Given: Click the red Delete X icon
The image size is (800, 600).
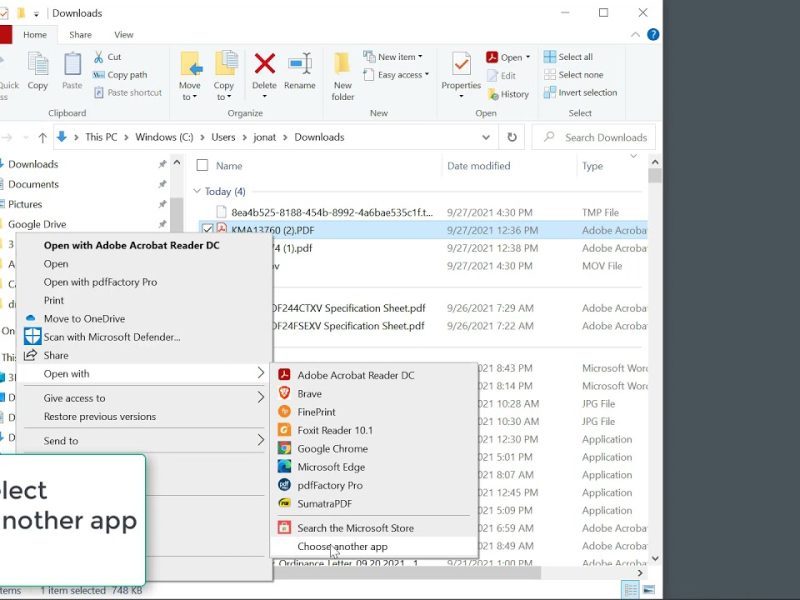Looking at the screenshot, I should click(265, 64).
